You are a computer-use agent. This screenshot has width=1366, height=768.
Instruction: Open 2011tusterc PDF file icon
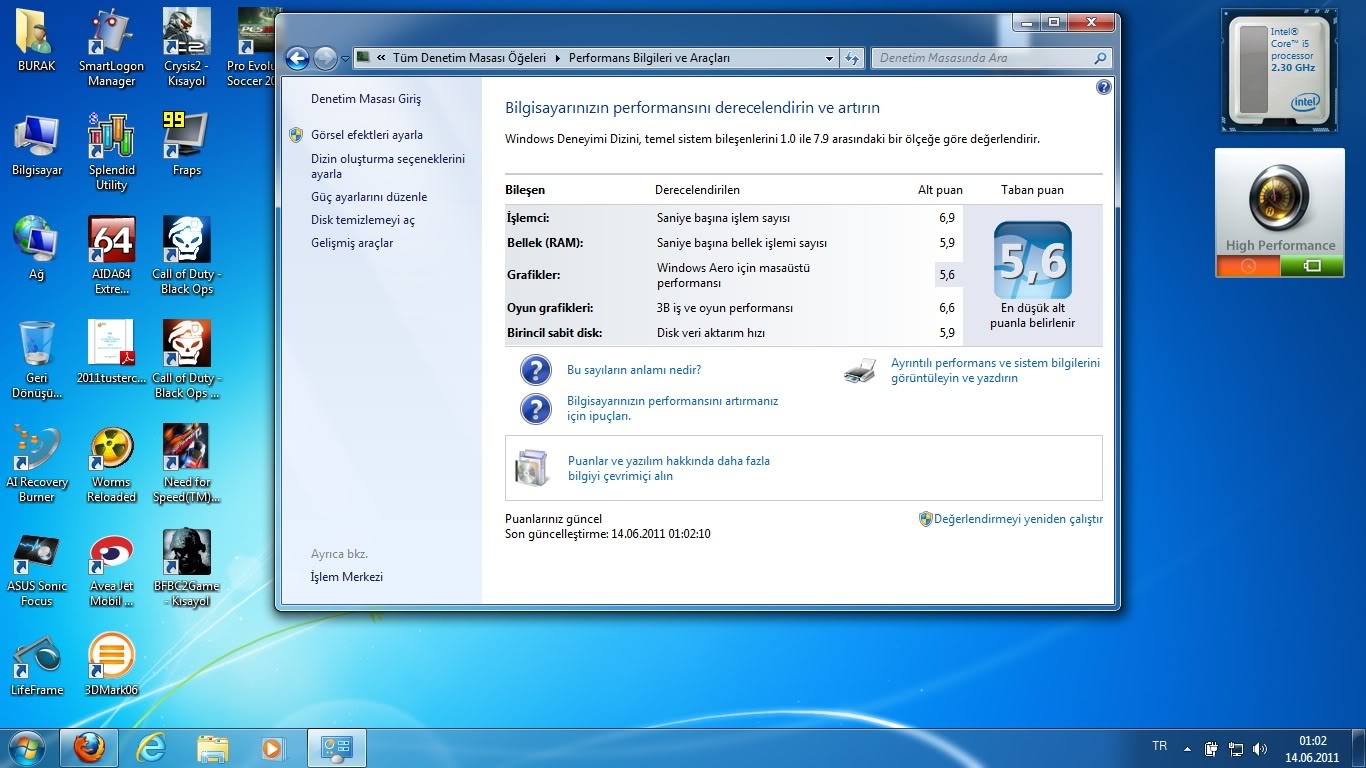pos(111,352)
